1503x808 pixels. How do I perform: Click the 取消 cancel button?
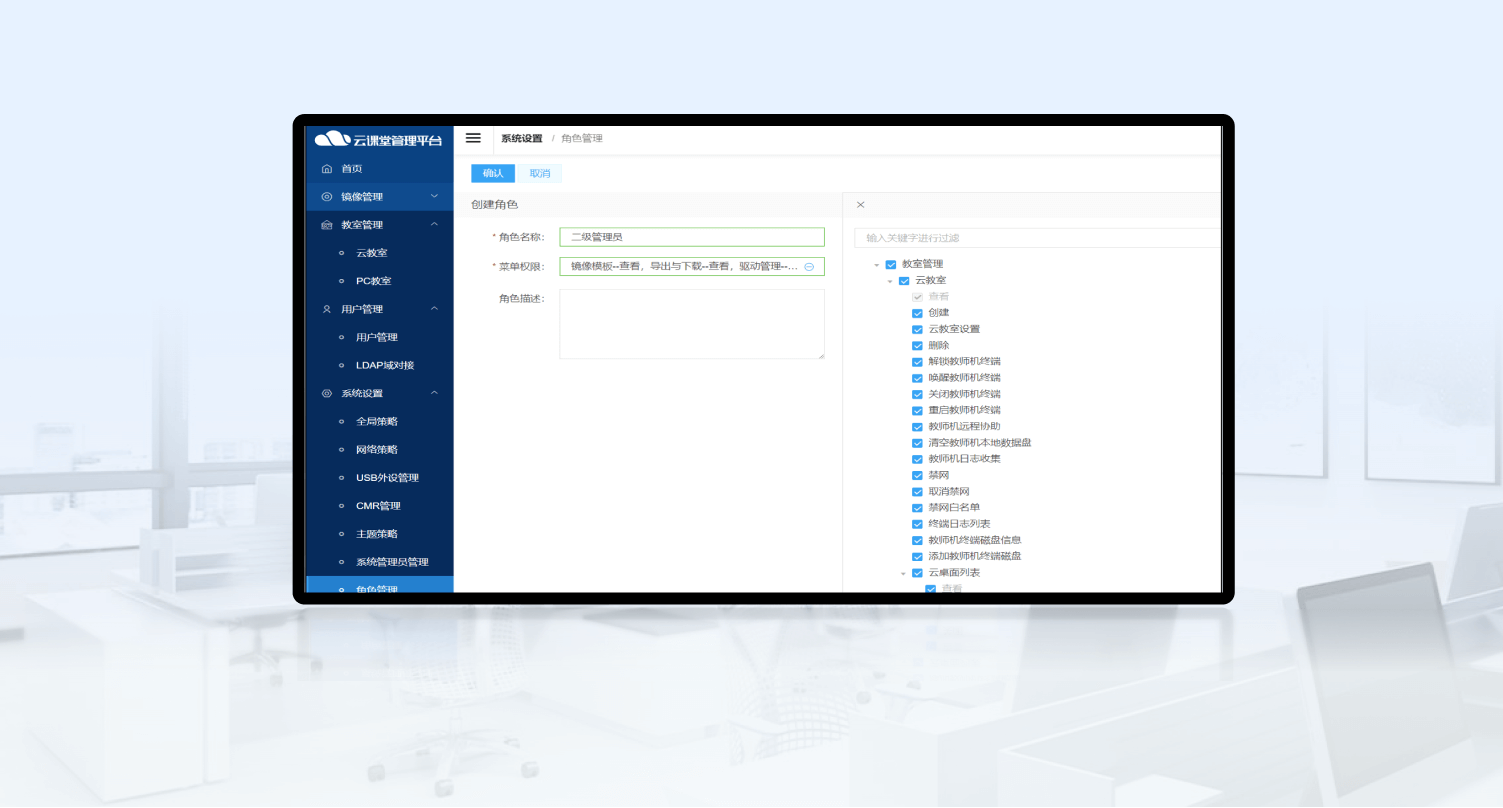click(540, 173)
